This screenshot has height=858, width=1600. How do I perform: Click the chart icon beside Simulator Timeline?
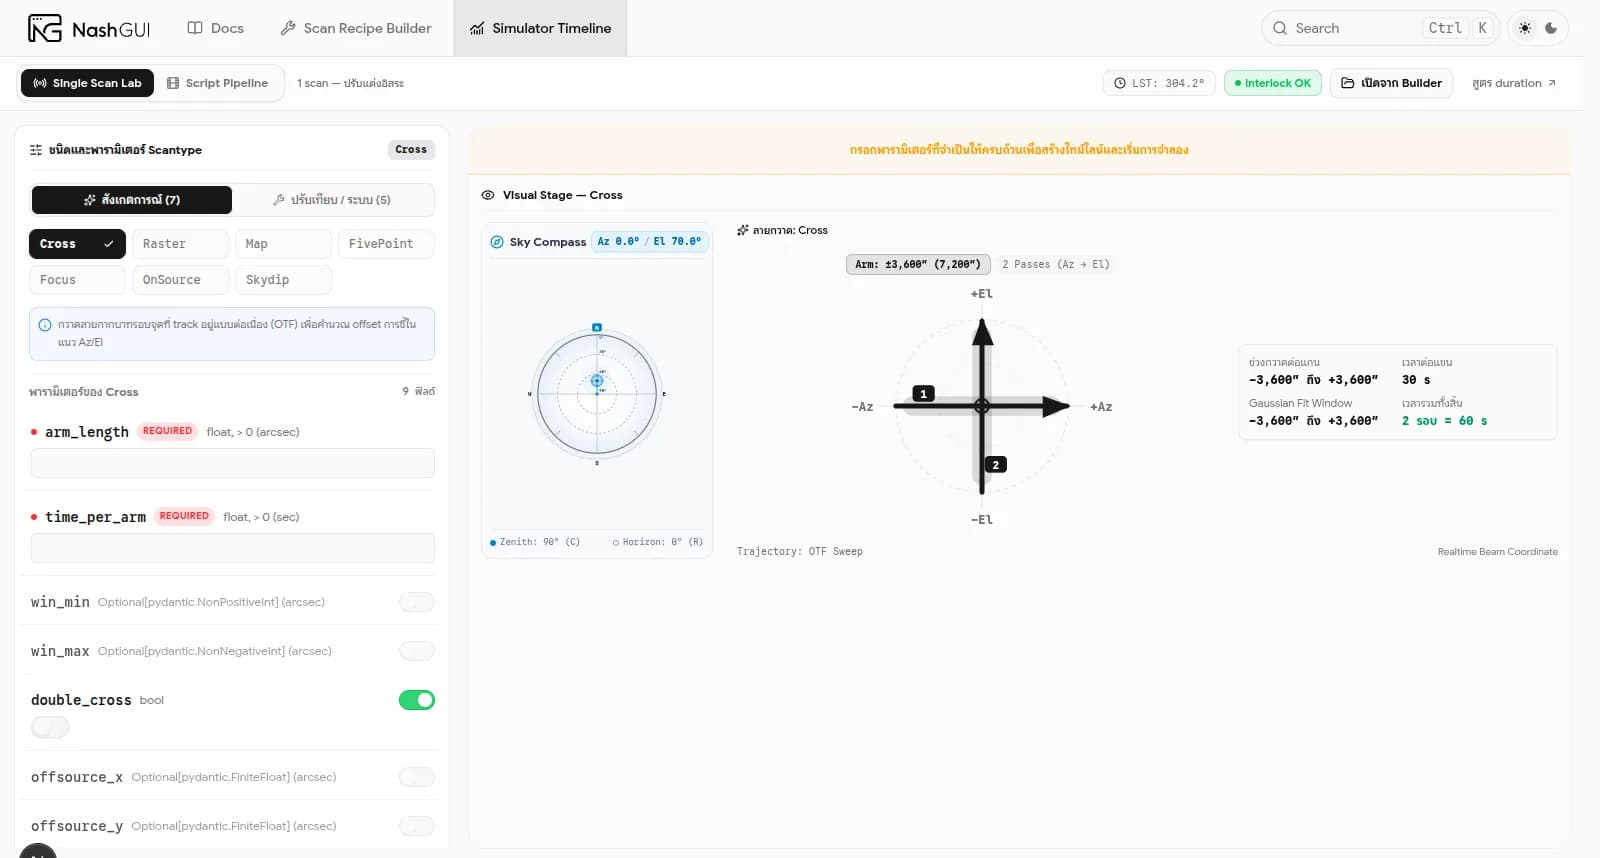point(477,28)
